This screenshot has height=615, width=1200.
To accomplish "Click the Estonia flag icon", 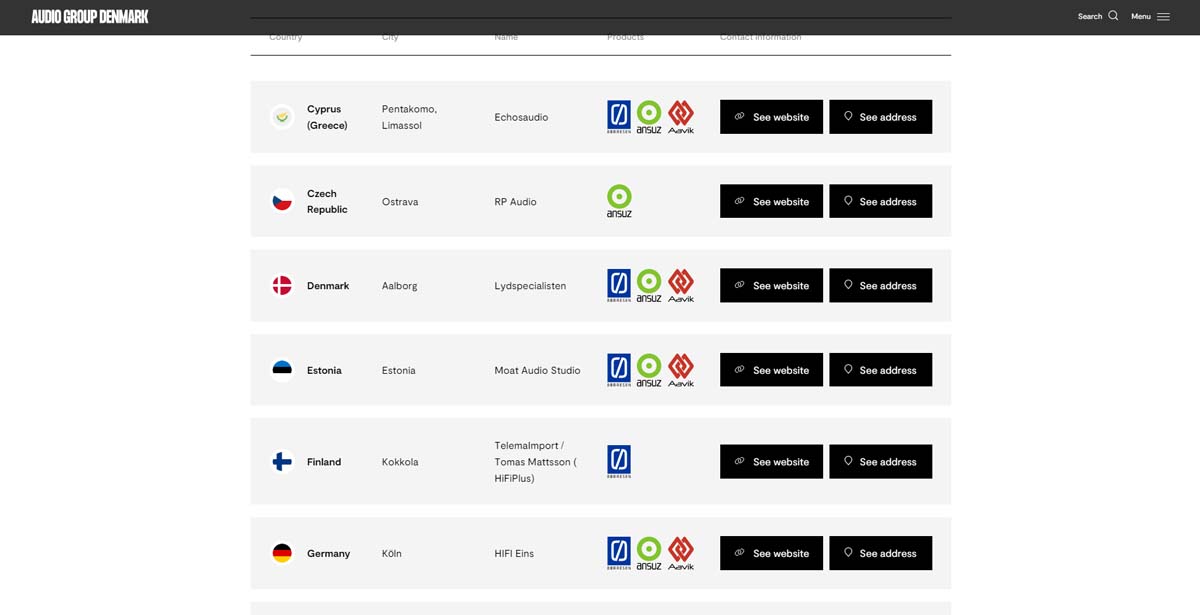I will pos(282,370).
